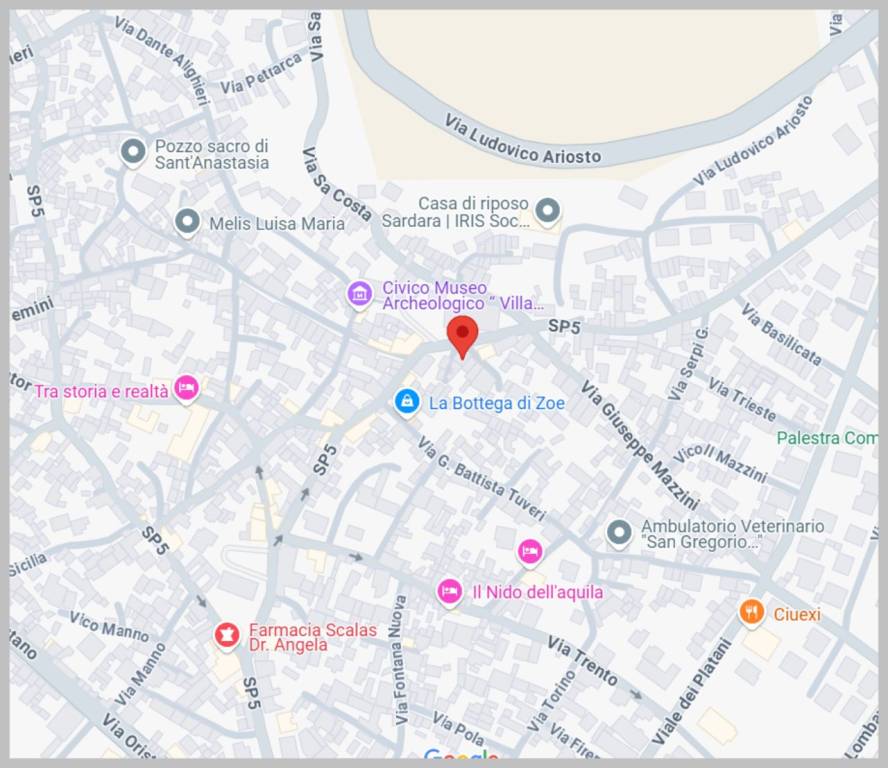
Task: Open the Farmacia Scalas Dr. Angela label
Action: (x=313, y=637)
